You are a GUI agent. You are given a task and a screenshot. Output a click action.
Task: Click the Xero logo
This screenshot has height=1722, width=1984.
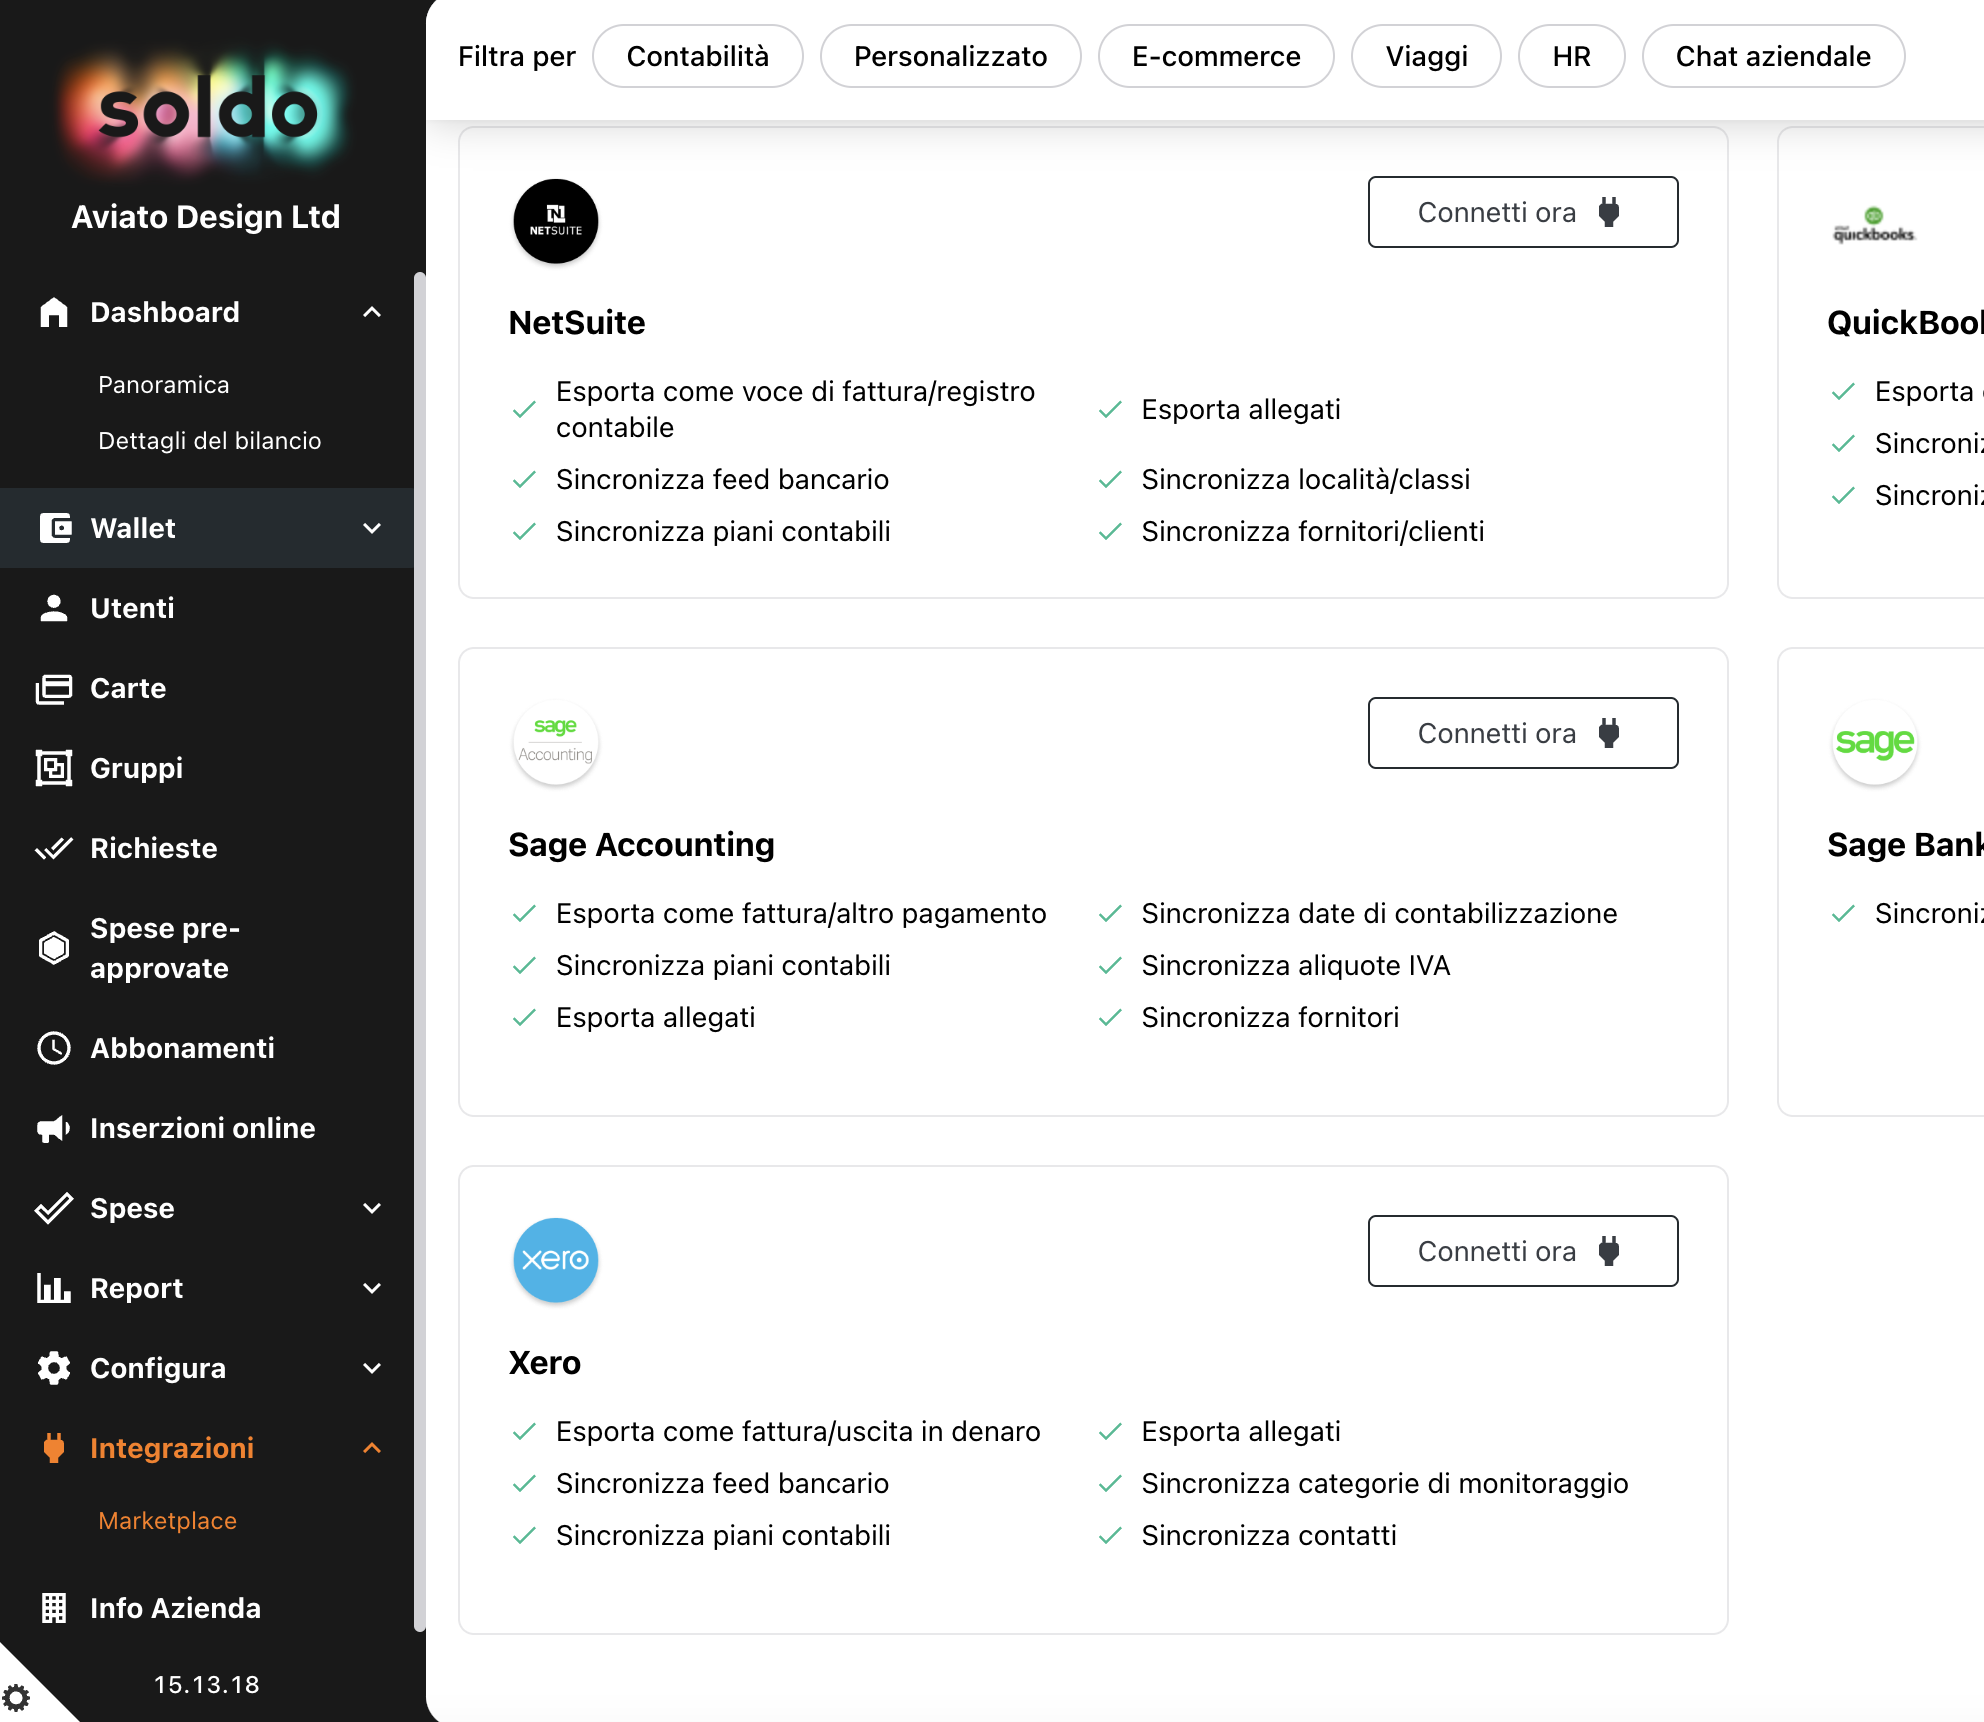pos(556,1260)
